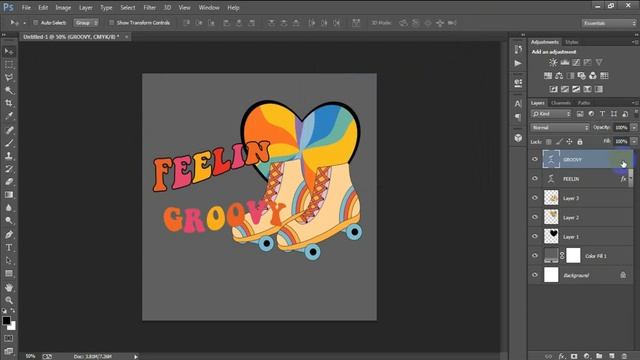Hide the GROOVY layer
This screenshot has height=360, width=640.
pyautogui.click(x=535, y=159)
